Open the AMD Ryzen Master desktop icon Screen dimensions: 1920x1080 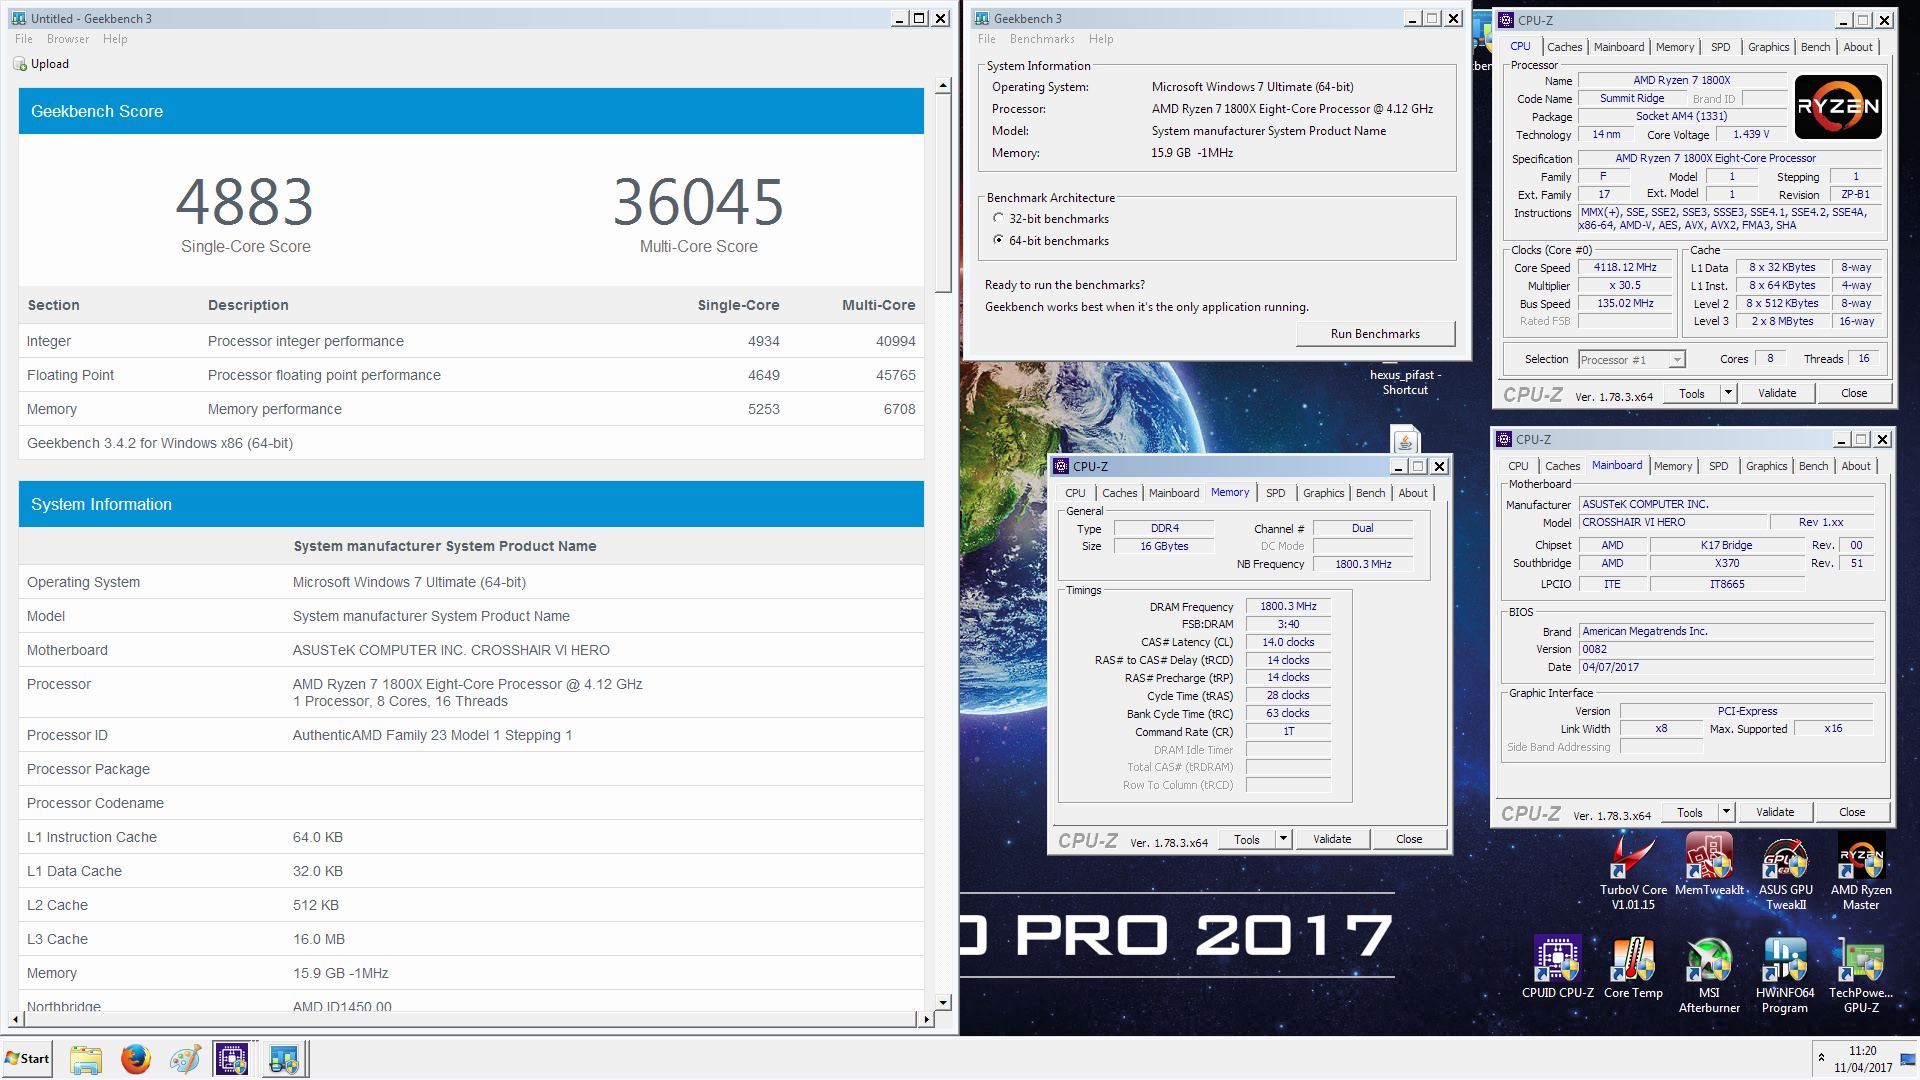click(x=1861, y=871)
